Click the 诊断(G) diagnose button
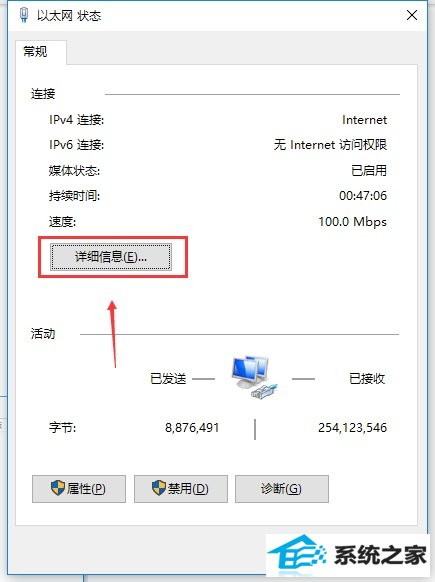435x582 pixels. (x=282, y=489)
